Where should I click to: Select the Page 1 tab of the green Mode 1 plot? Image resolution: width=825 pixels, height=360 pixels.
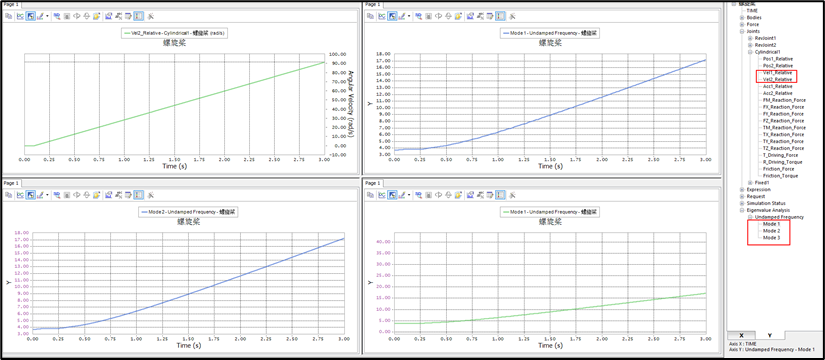click(x=373, y=183)
